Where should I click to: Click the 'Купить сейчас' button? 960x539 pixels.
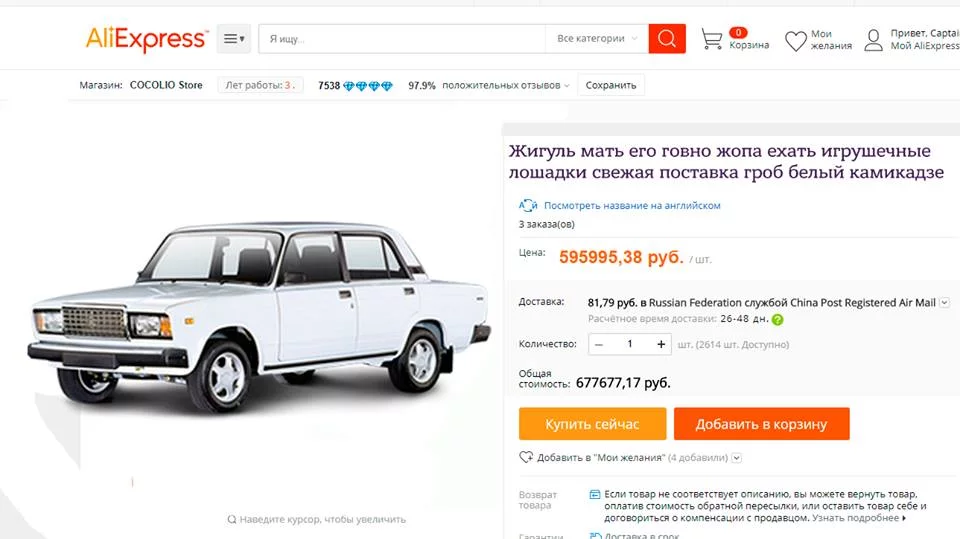[x=592, y=424]
